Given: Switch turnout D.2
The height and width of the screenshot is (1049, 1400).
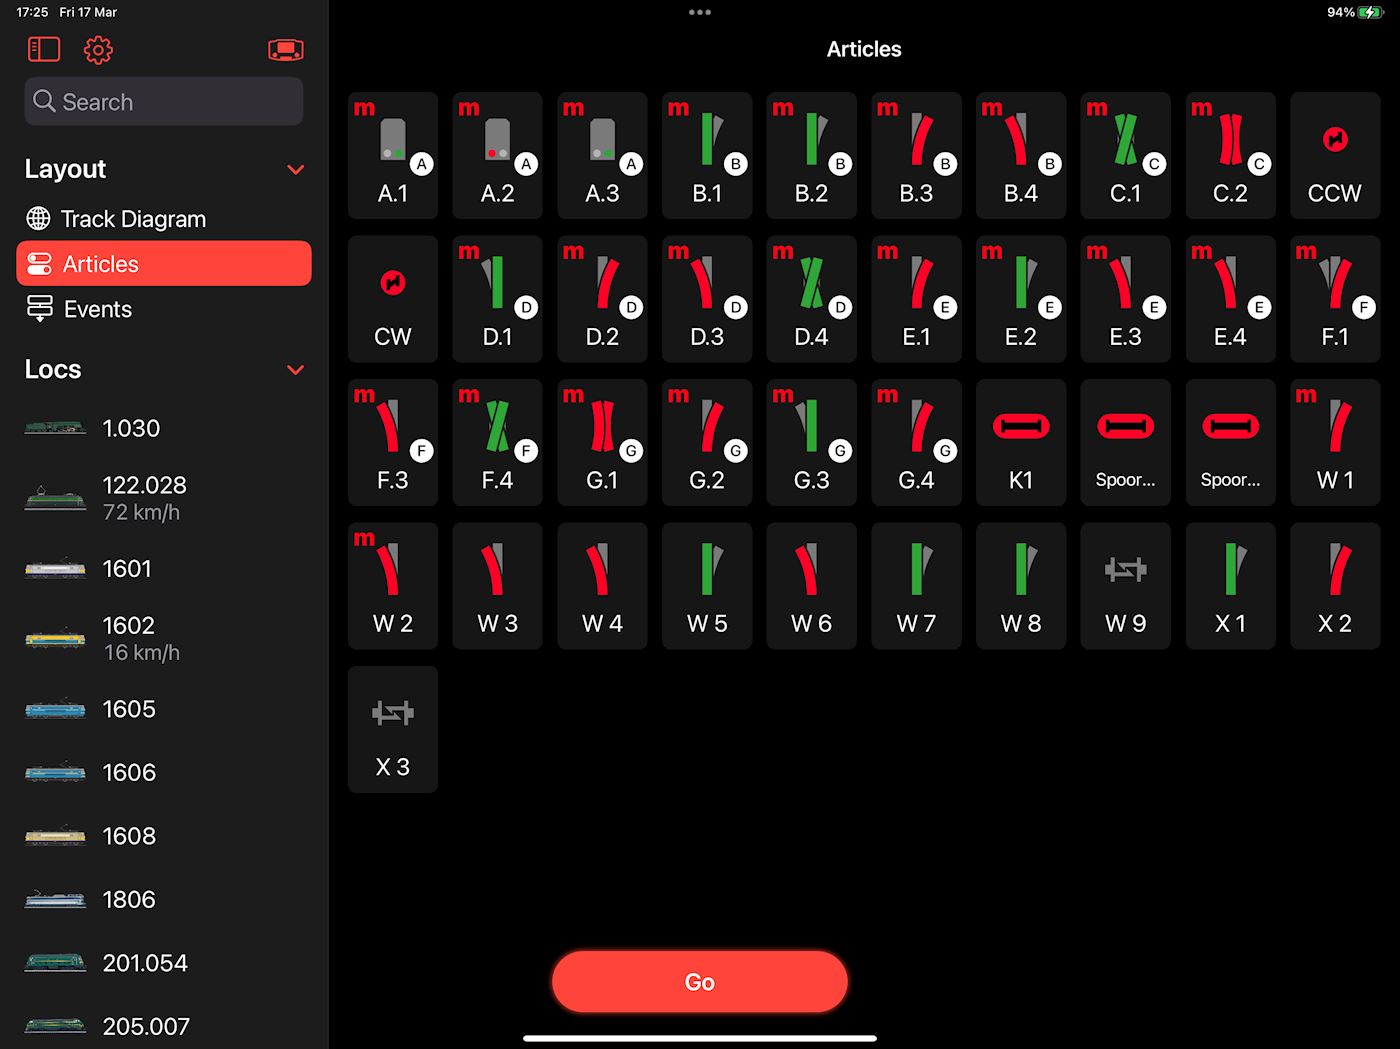Looking at the screenshot, I should point(602,299).
